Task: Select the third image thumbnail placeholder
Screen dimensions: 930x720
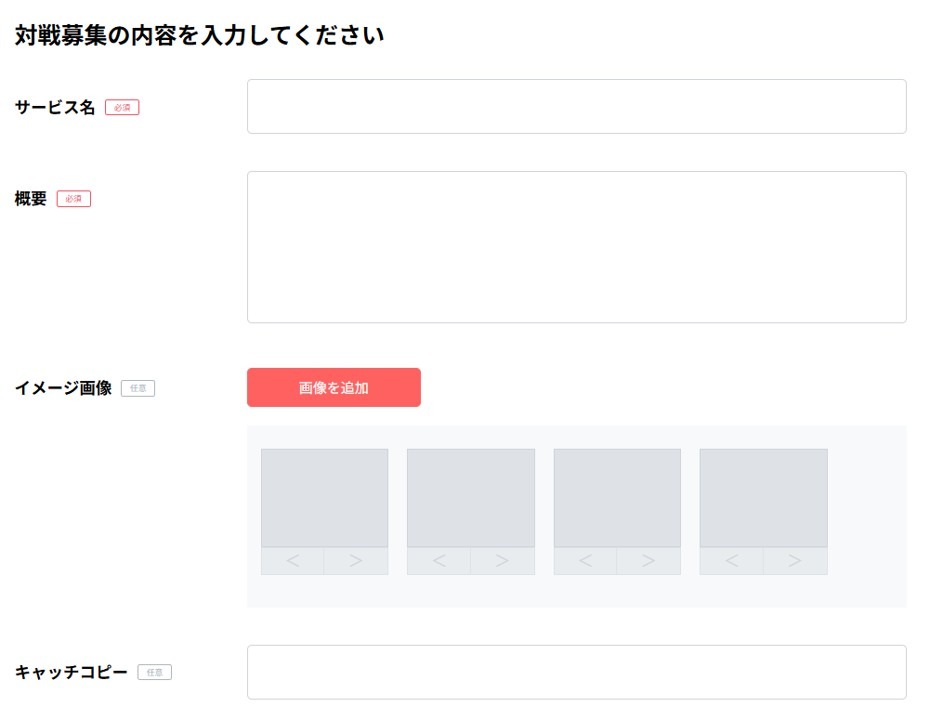Action: [617, 498]
